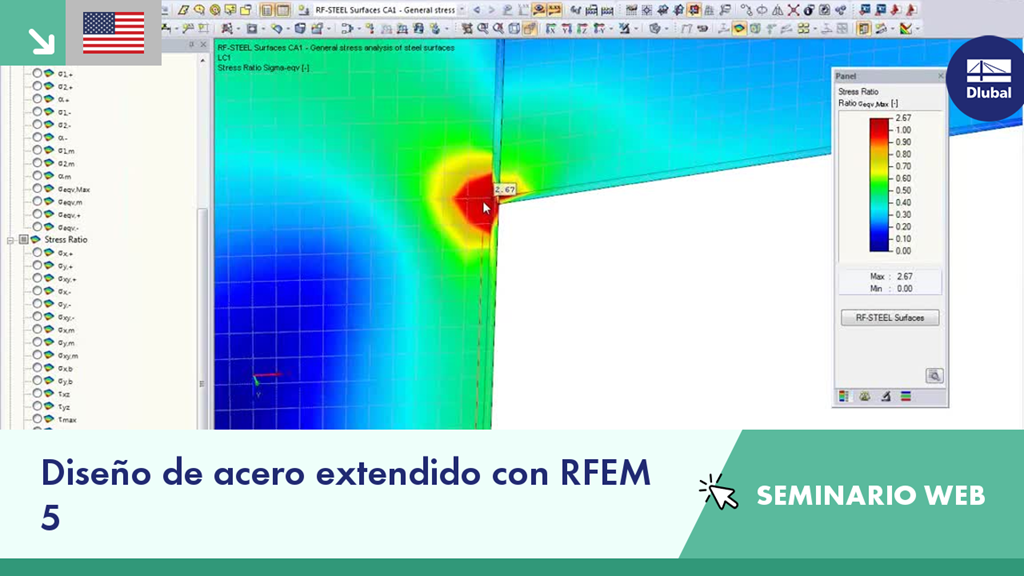Click the Dlubal logo badge

pyautogui.click(x=987, y=78)
